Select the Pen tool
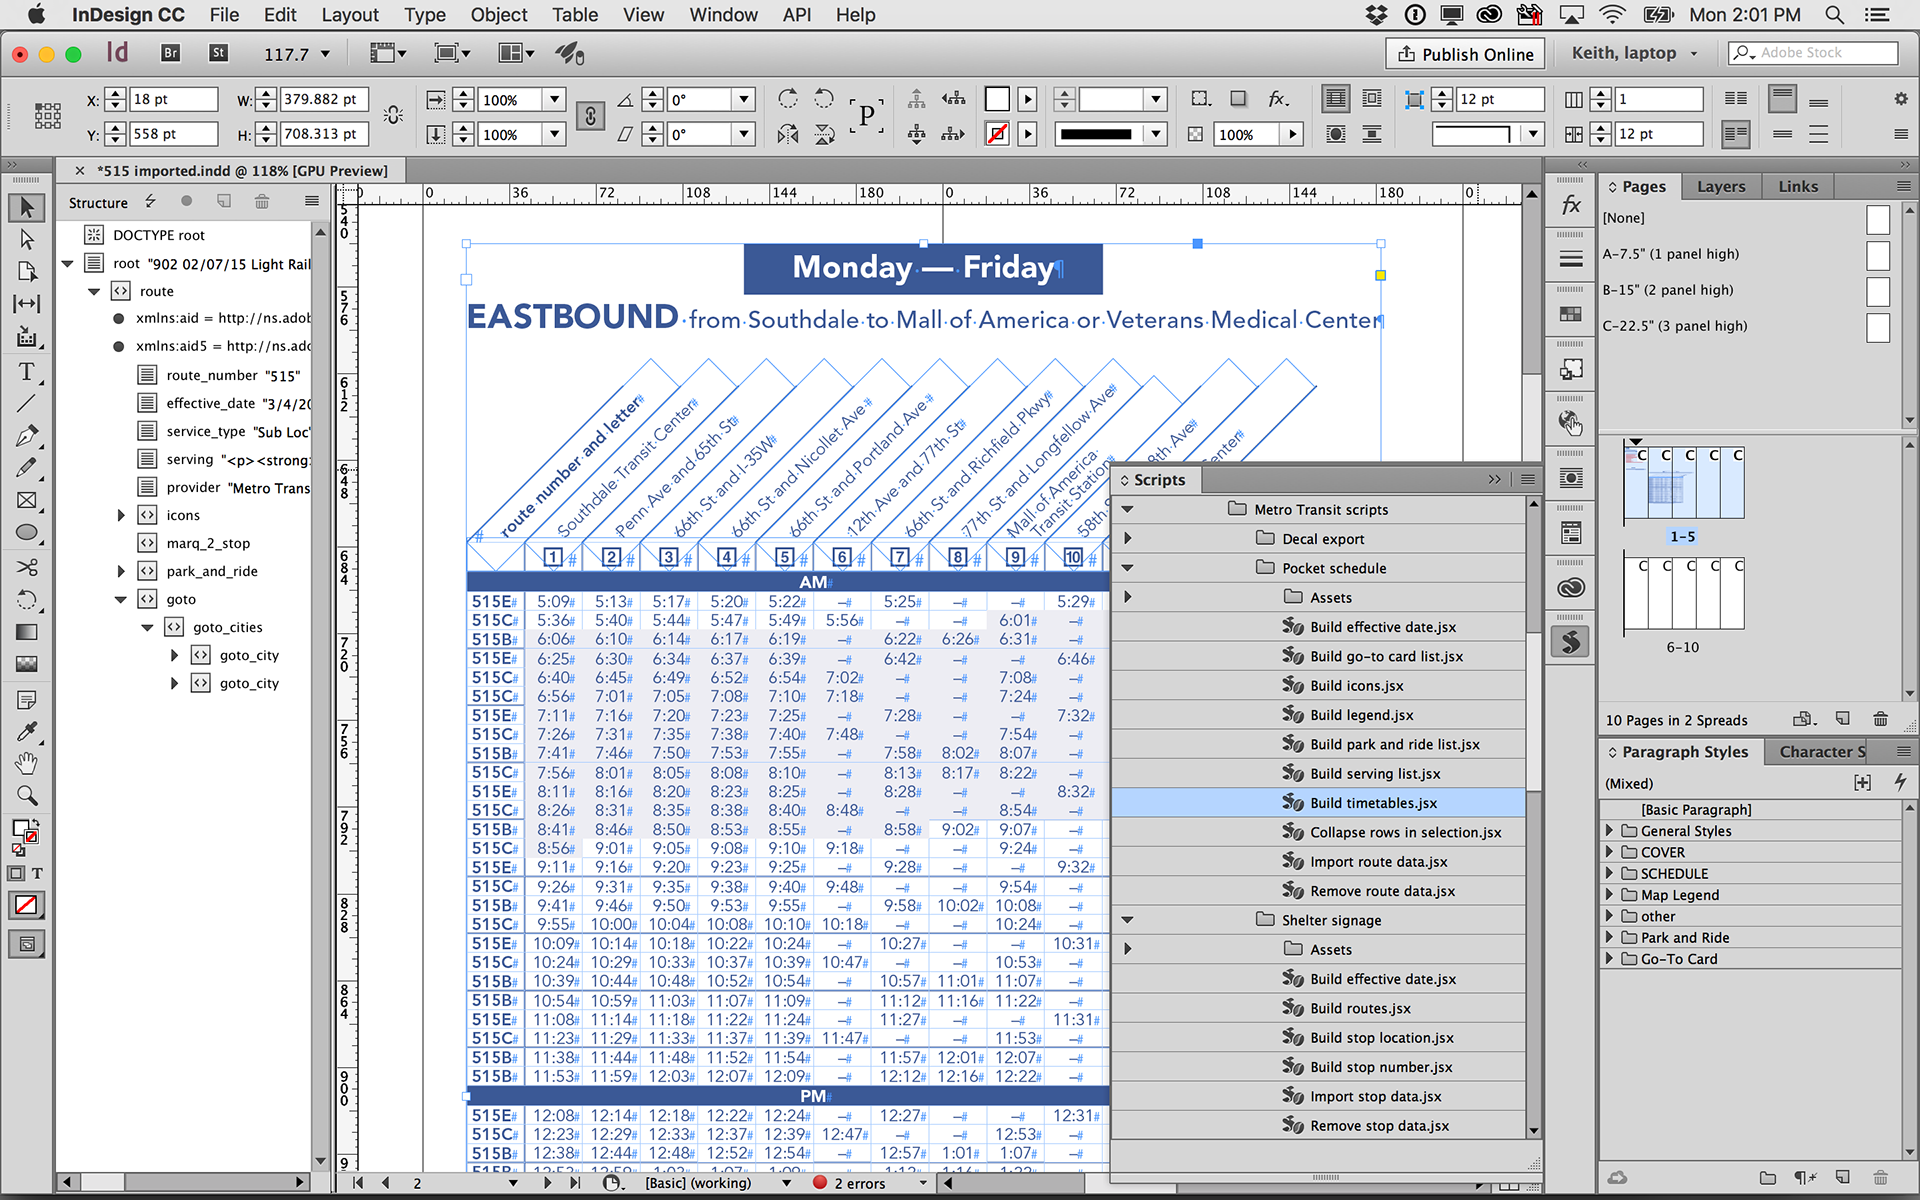 (27, 436)
